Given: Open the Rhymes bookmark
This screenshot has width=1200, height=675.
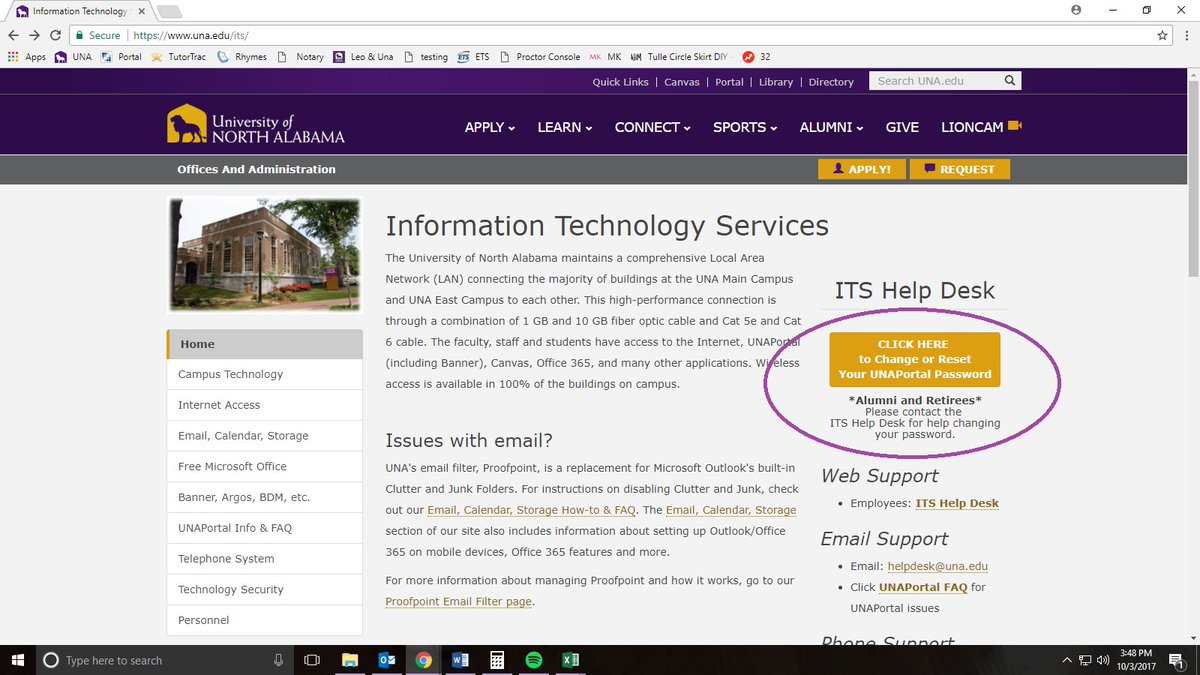Looking at the screenshot, I should 242,57.
